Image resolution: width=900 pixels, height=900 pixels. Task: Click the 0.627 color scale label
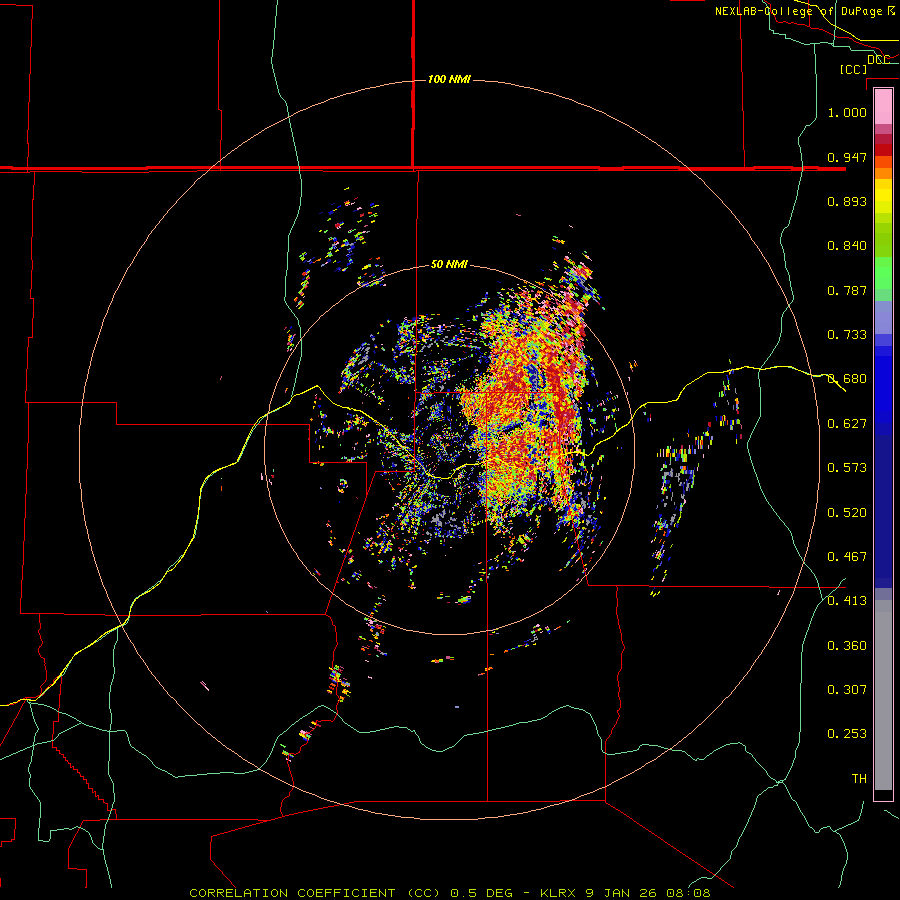847,424
